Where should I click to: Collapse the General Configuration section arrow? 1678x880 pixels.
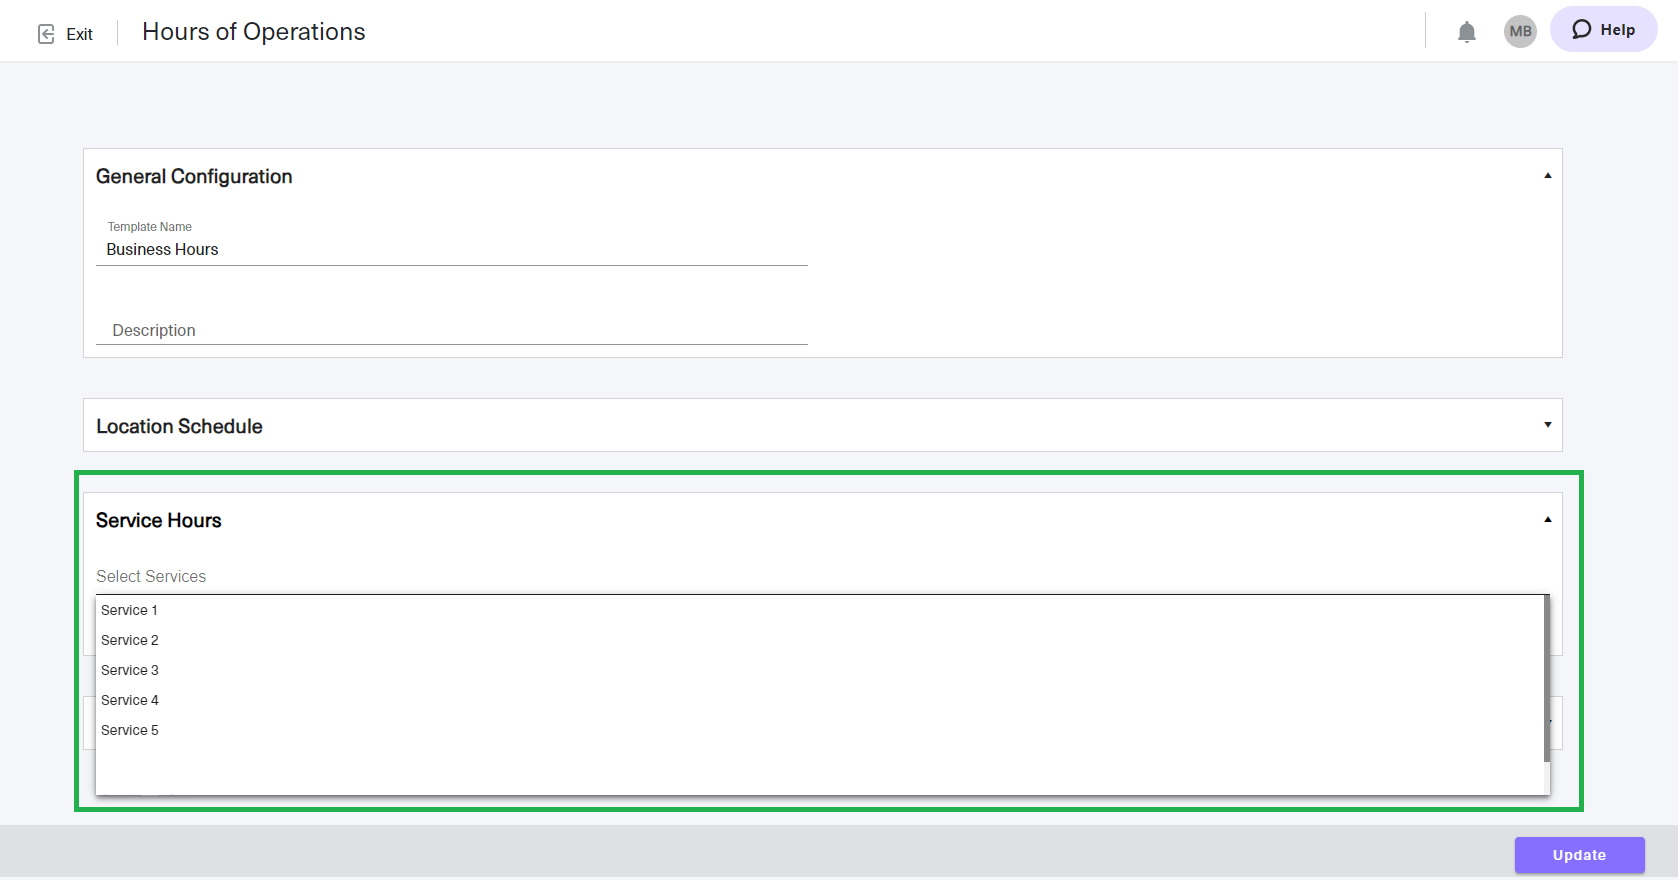coord(1547,176)
